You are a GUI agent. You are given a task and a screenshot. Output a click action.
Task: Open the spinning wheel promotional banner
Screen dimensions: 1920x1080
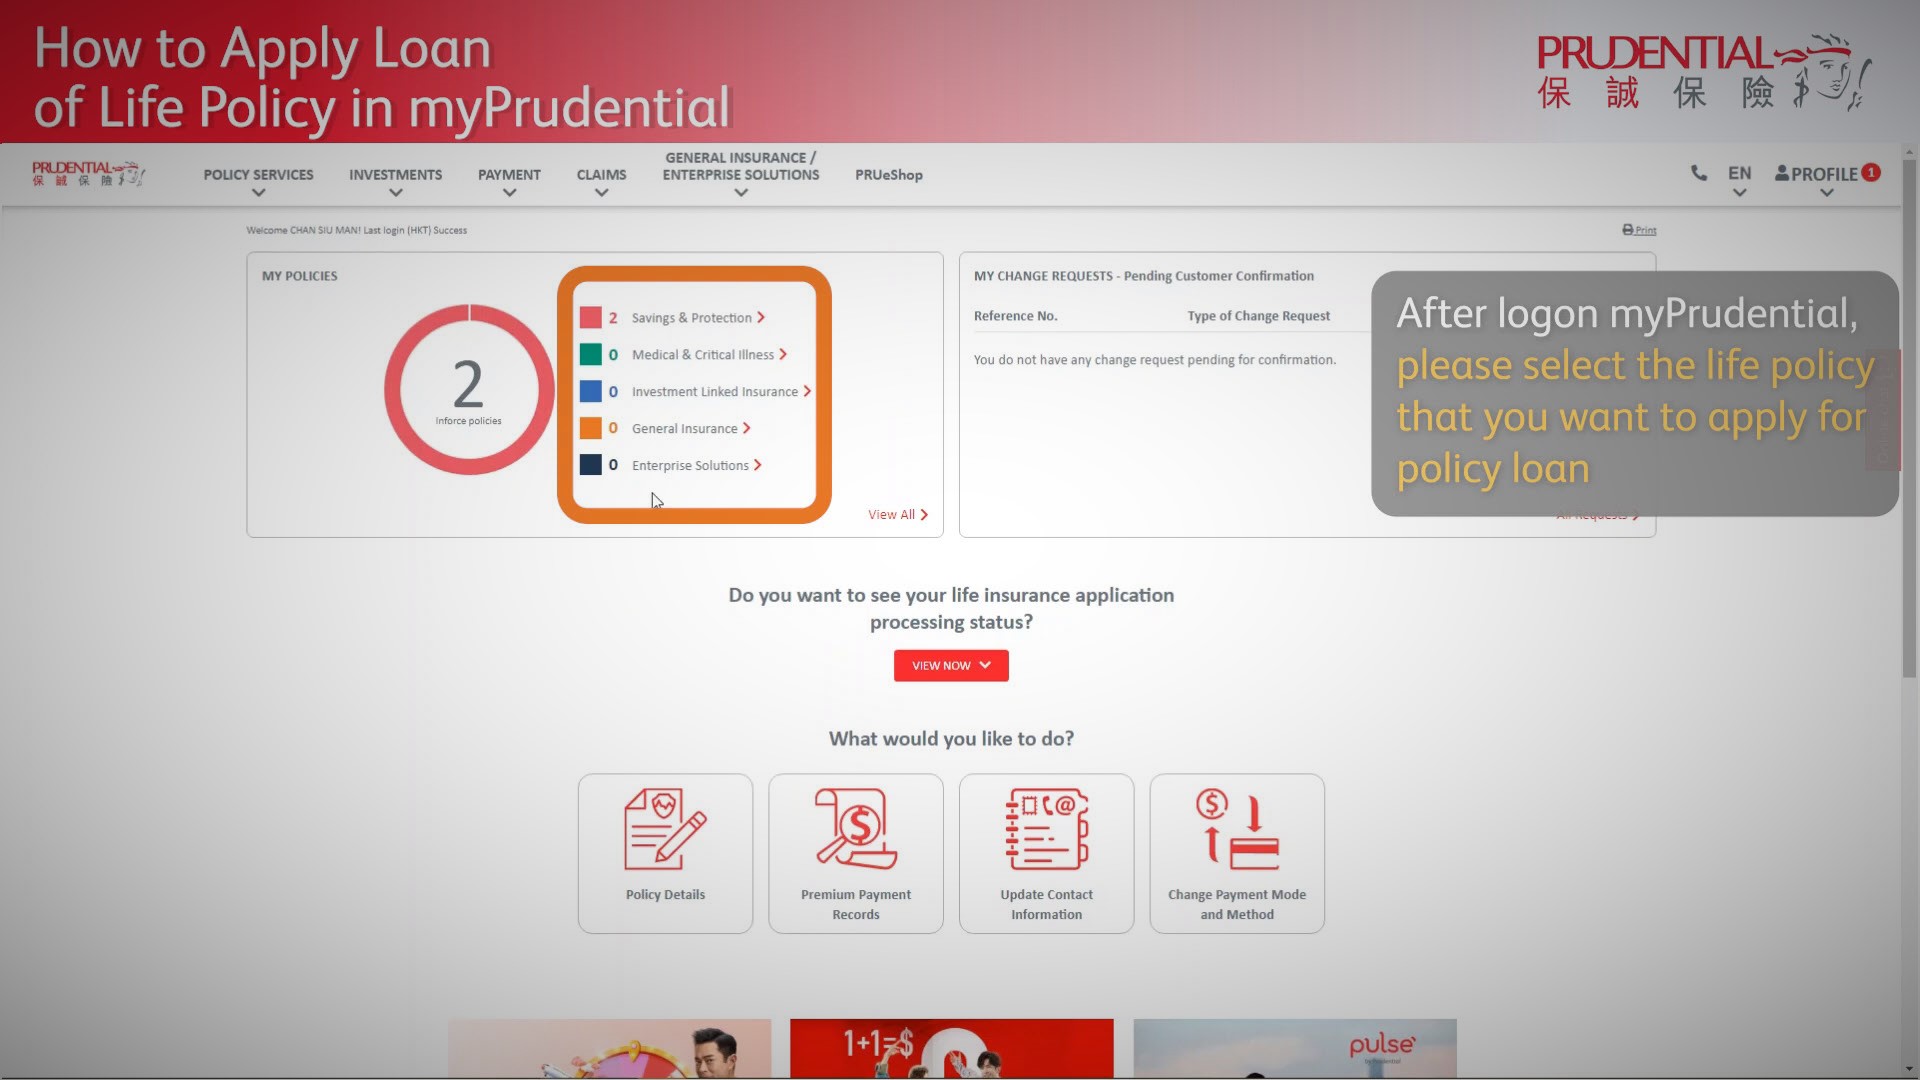(x=609, y=1048)
